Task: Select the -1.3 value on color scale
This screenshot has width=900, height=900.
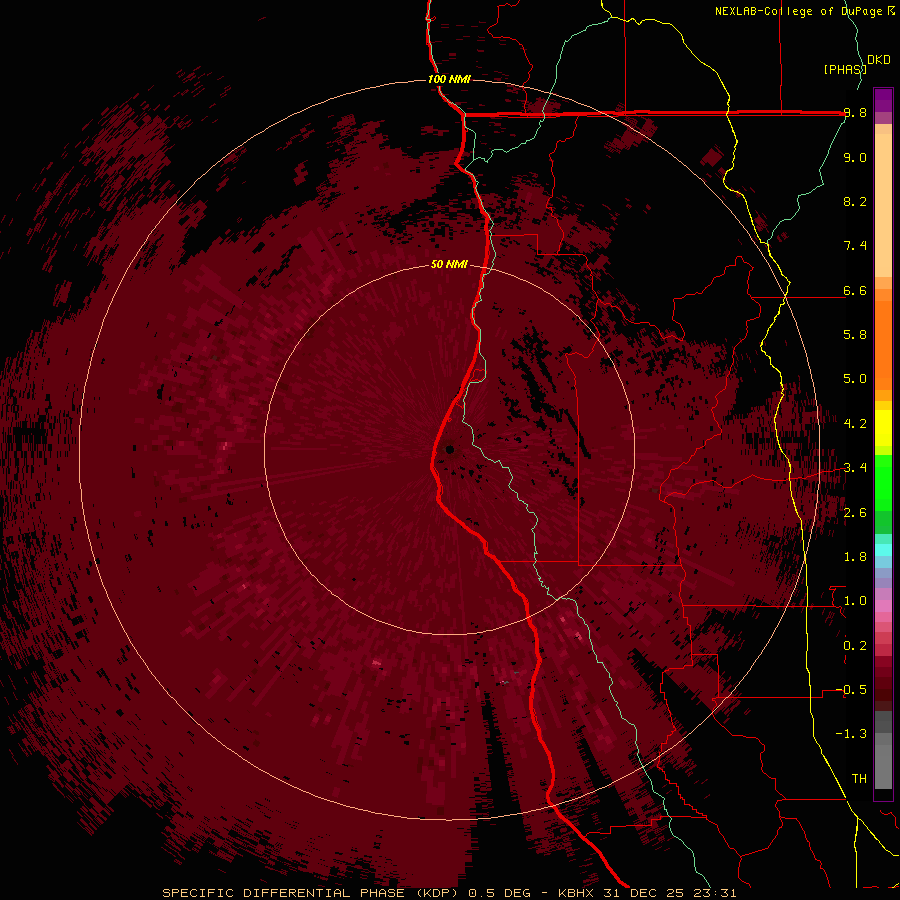Action: [x=851, y=734]
